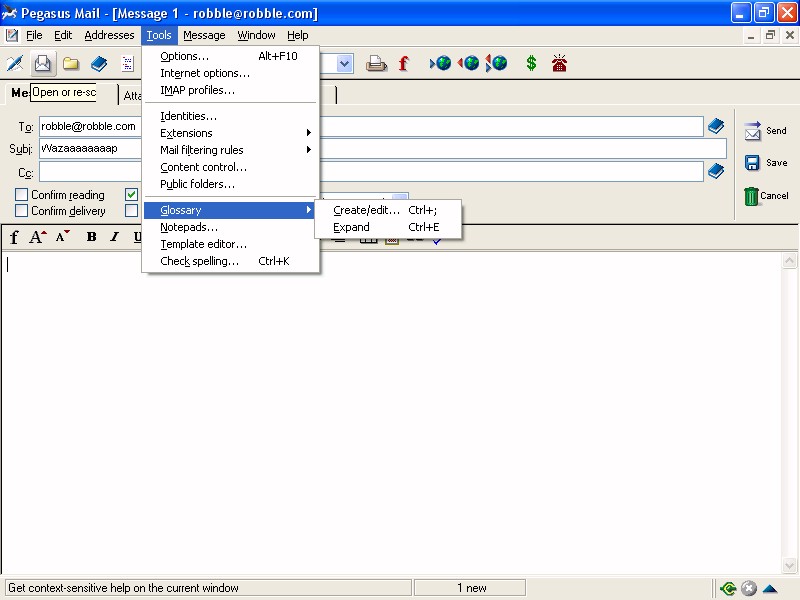This screenshot has height=600, width=800.
Task: Restore the inner message window
Action: pos(770,35)
